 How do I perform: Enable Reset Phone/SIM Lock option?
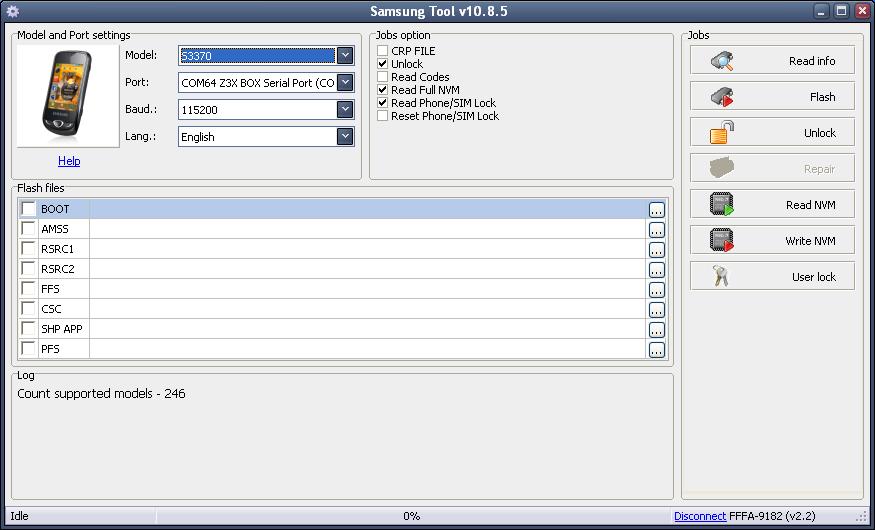pyautogui.click(x=382, y=116)
